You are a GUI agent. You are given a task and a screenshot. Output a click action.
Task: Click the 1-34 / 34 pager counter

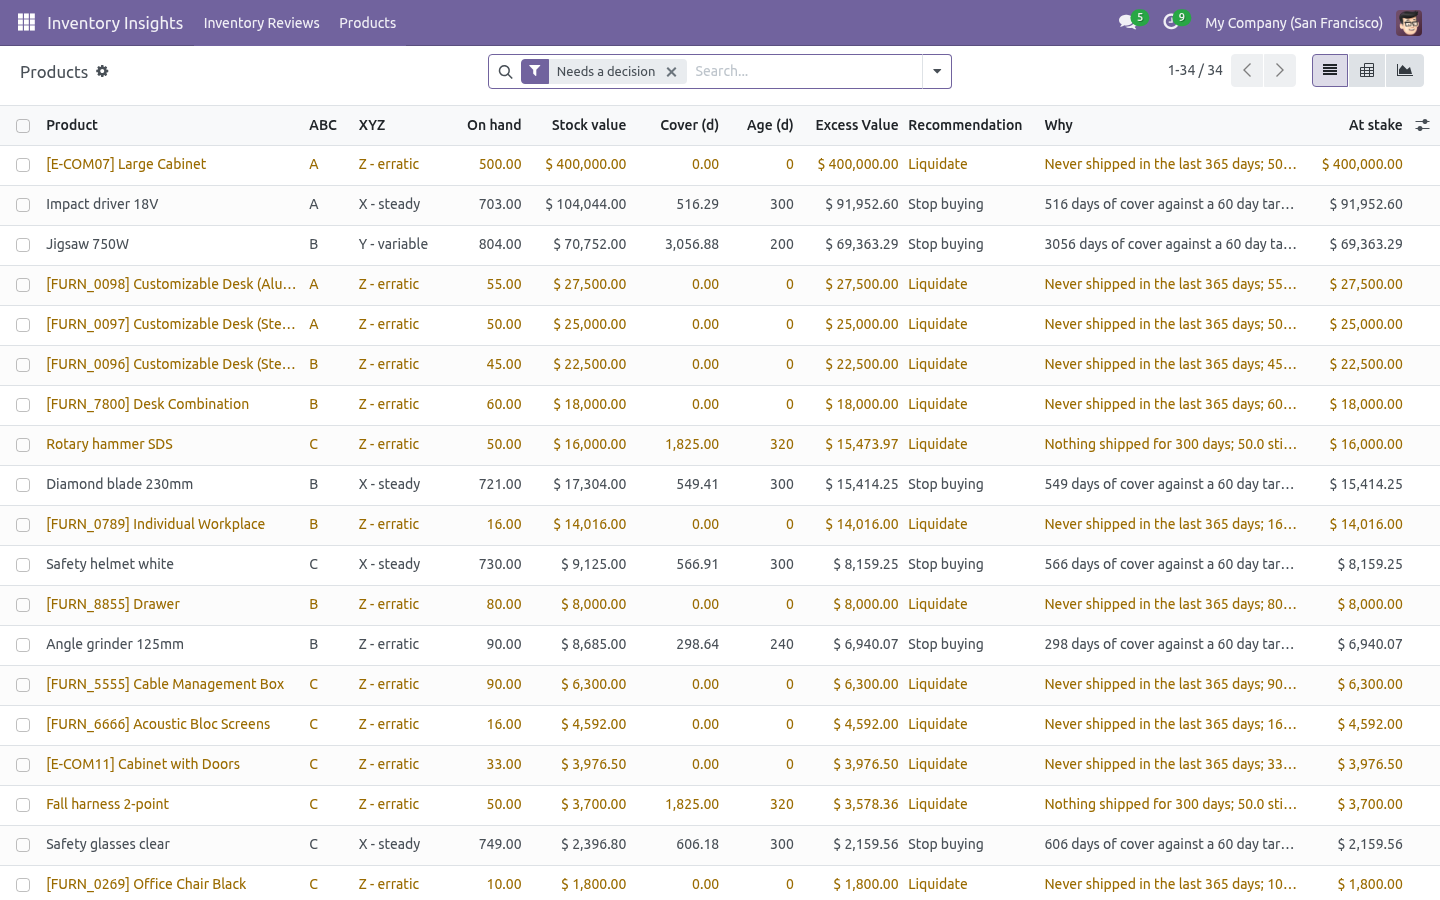1195,70
